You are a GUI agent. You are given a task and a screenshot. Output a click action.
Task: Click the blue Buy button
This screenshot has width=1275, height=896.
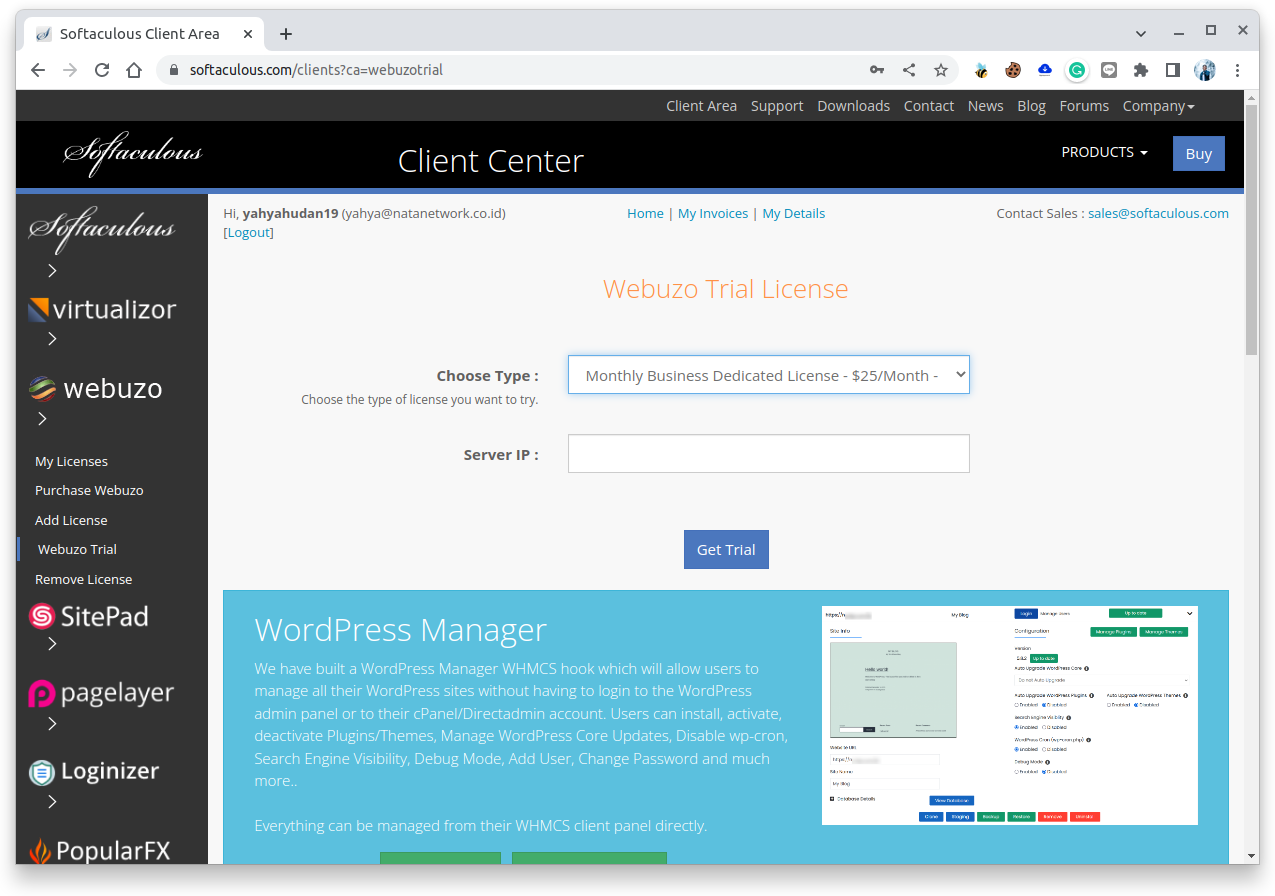click(x=1198, y=154)
